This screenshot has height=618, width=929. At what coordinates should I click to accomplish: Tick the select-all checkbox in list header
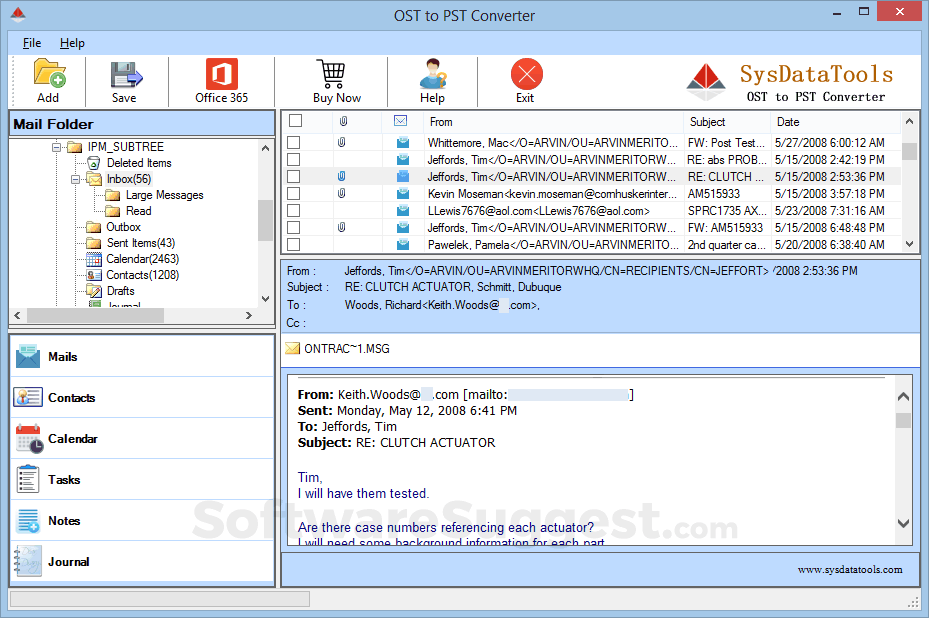point(295,121)
